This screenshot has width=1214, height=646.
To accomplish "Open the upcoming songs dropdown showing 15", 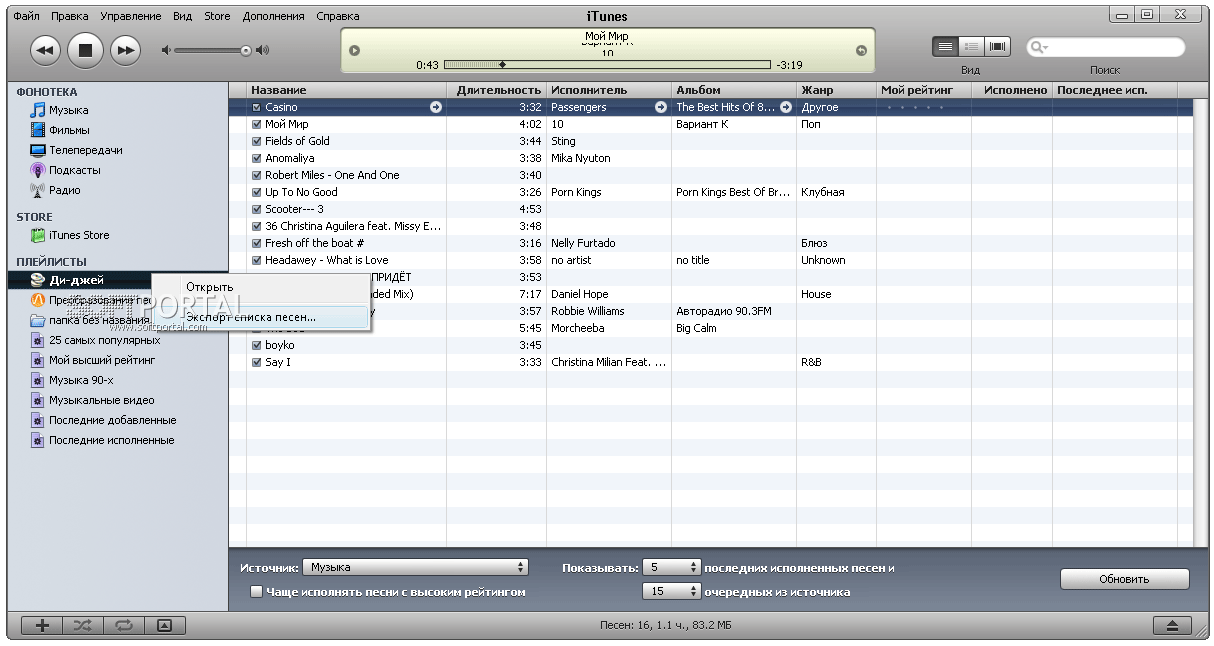I will (672, 591).
